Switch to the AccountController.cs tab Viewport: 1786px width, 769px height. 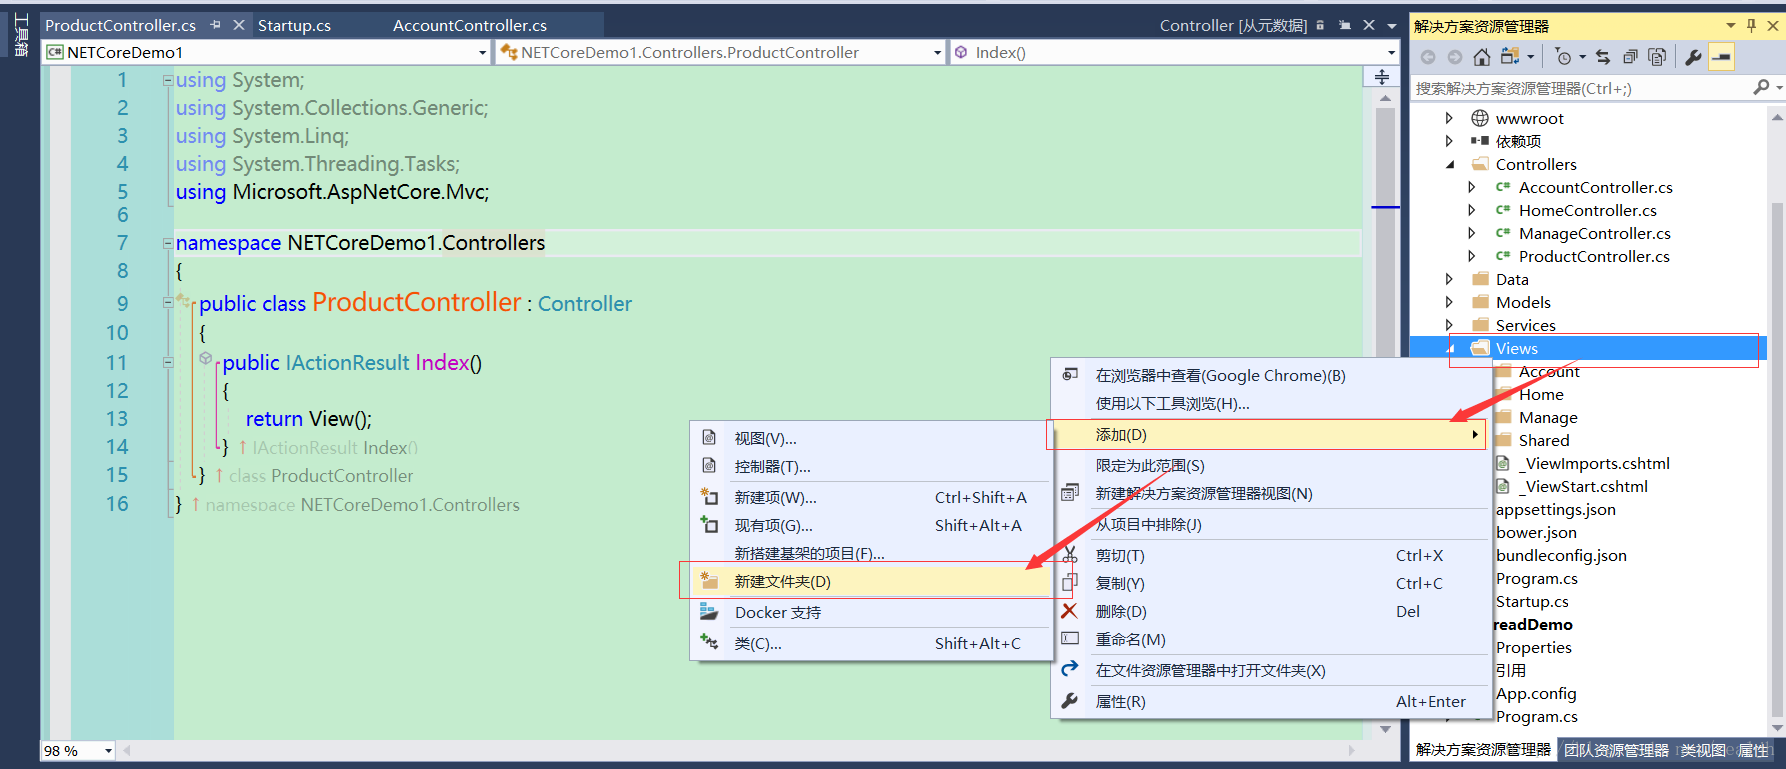click(x=470, y=25)
